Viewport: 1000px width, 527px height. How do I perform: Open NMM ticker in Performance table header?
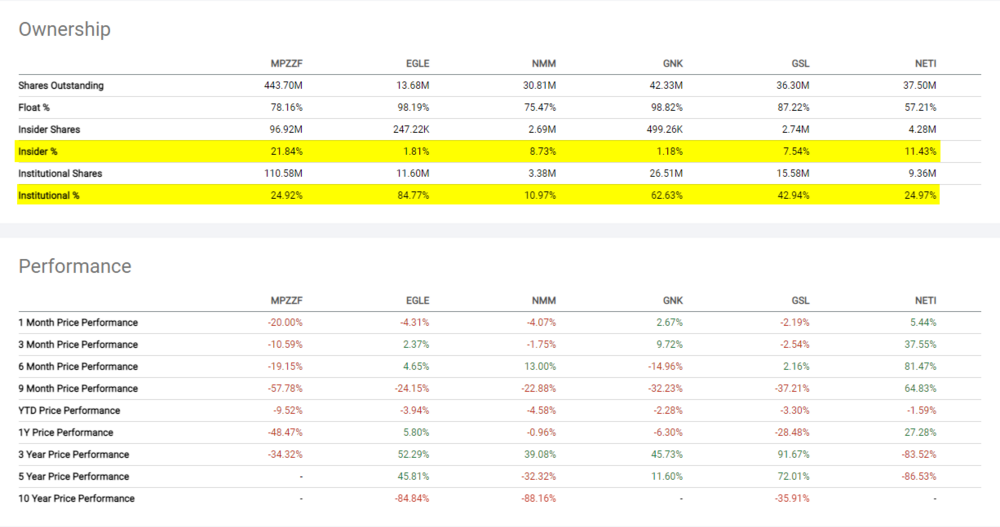click(543, 300)
